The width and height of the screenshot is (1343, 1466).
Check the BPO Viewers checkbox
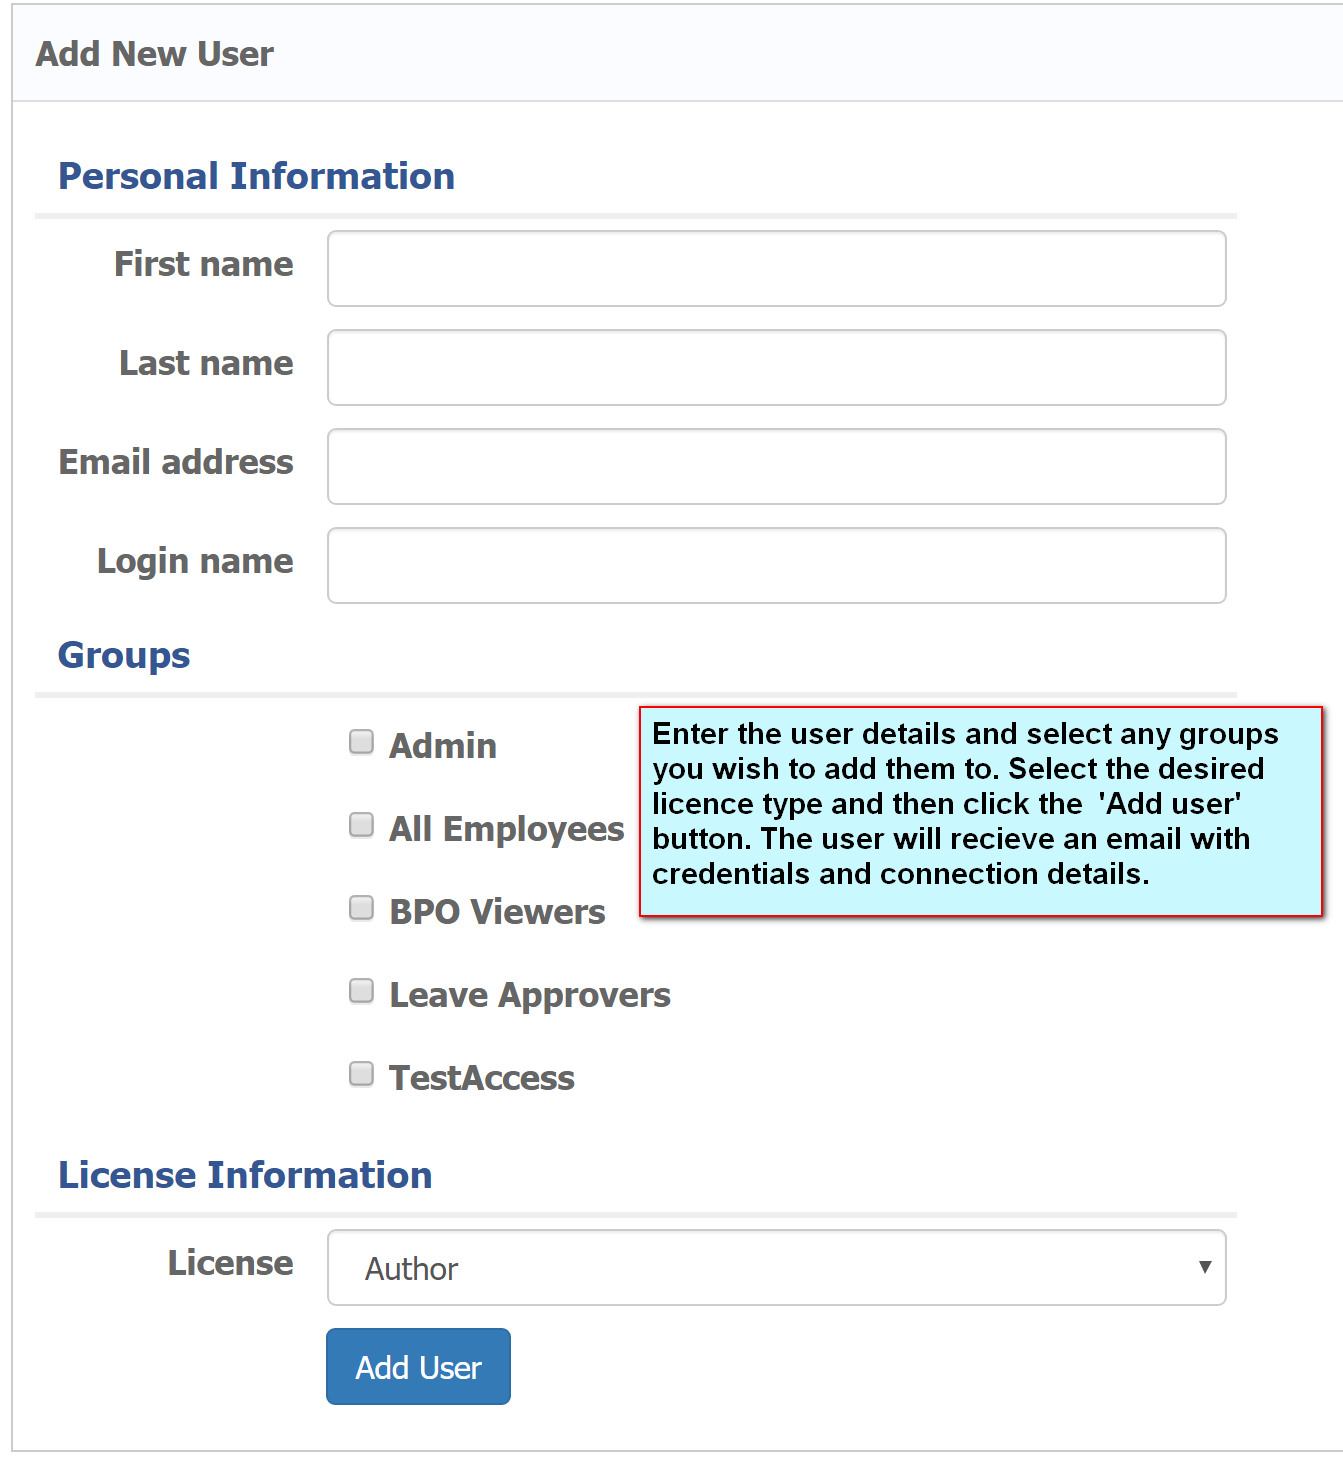tap(361, 908)
